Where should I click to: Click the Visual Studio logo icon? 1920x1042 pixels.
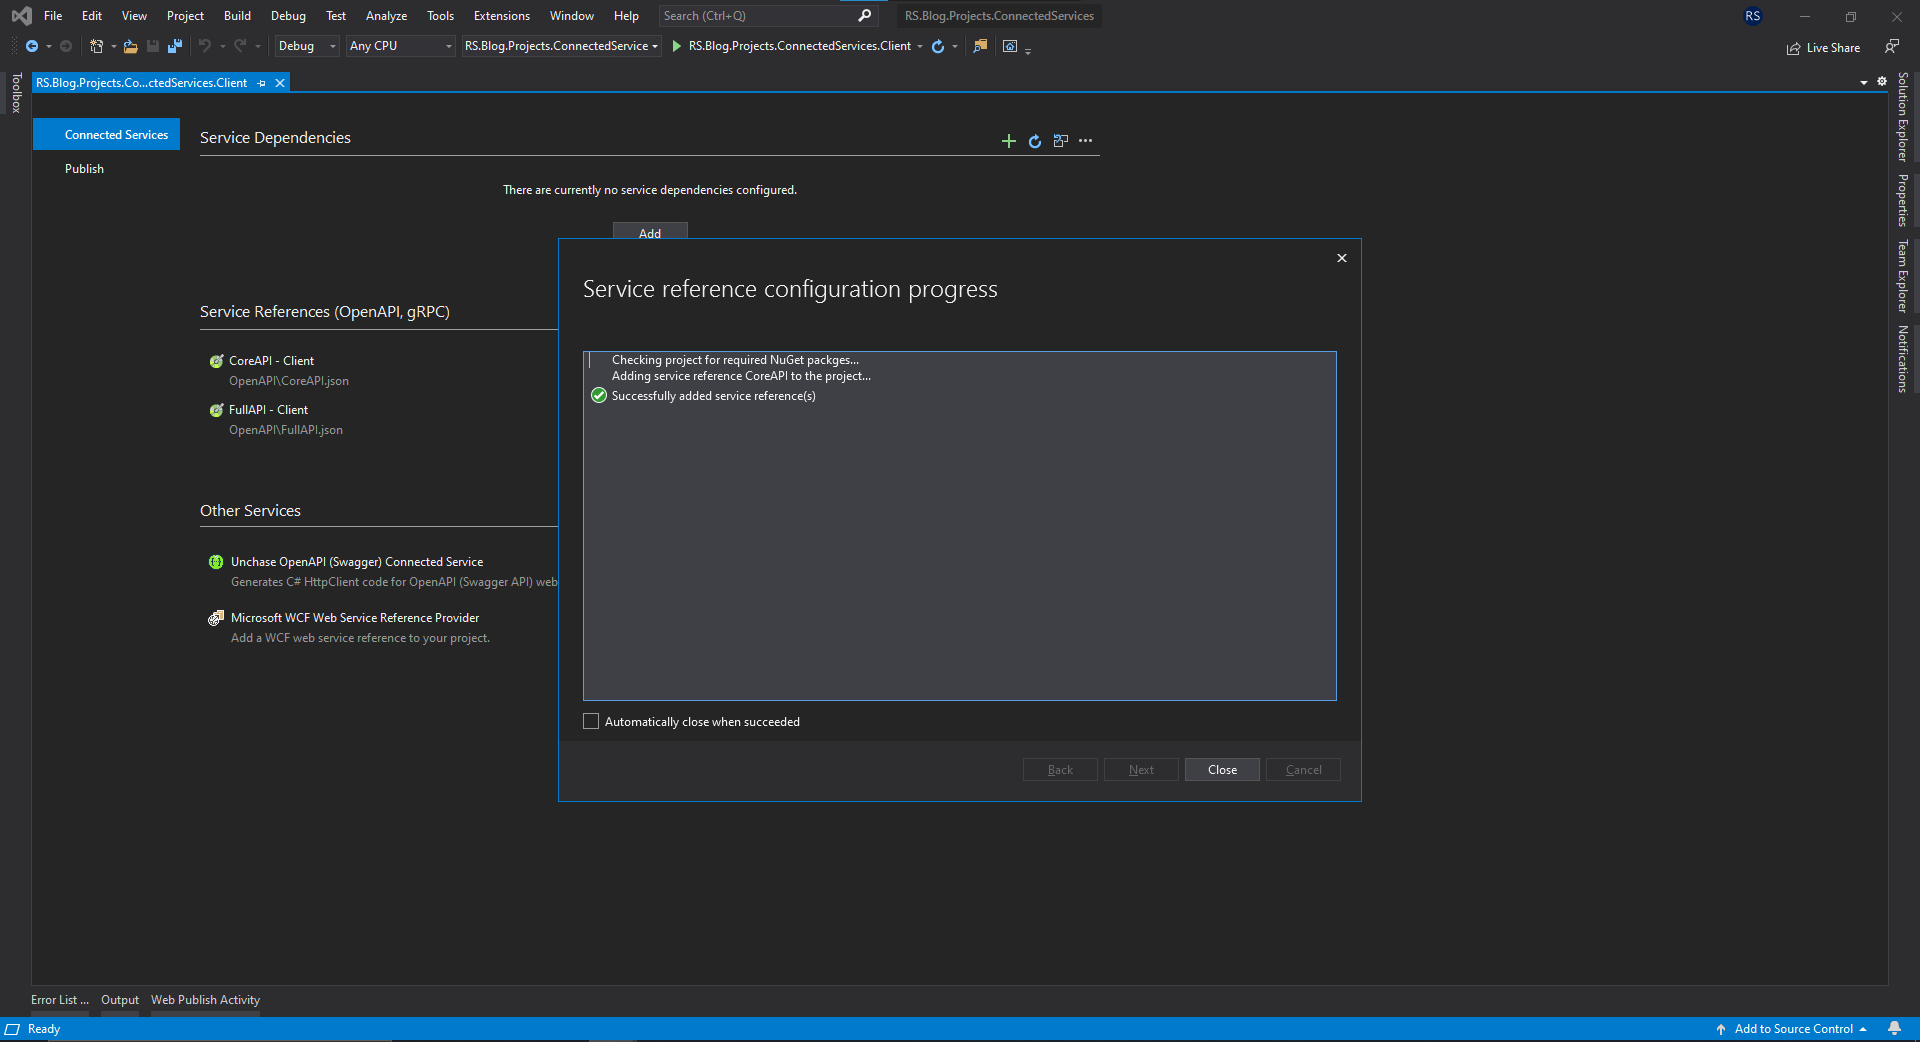[21, 16]
